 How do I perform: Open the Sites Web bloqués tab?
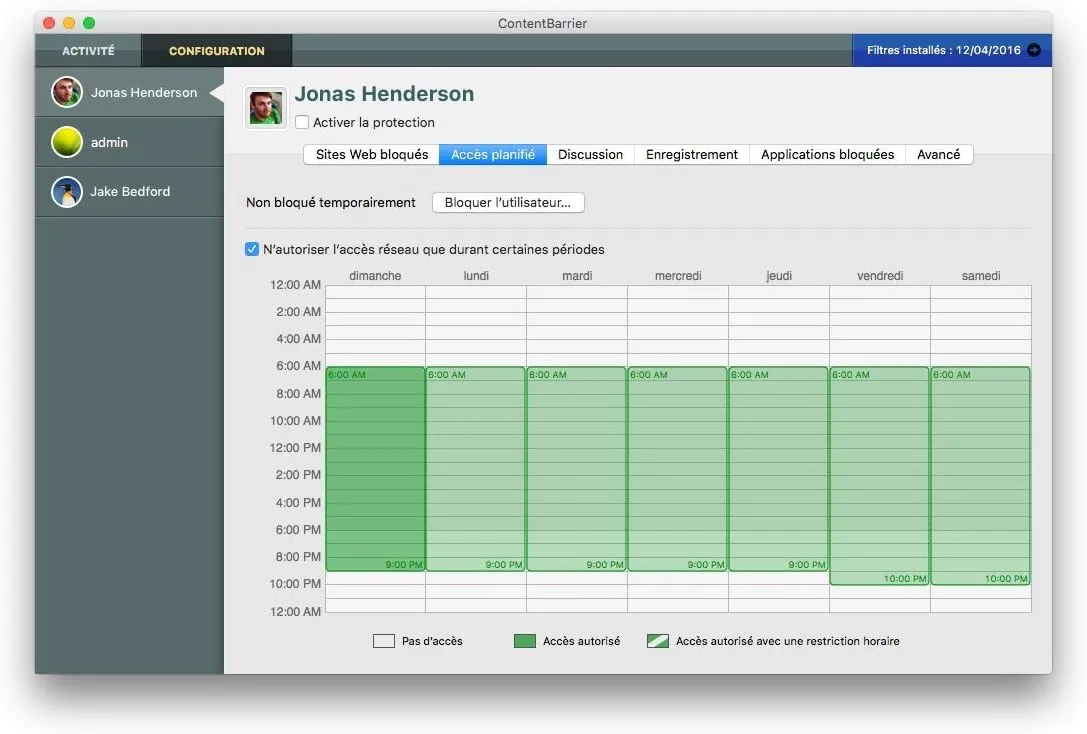pyautogui.click(x=371, y=154)
